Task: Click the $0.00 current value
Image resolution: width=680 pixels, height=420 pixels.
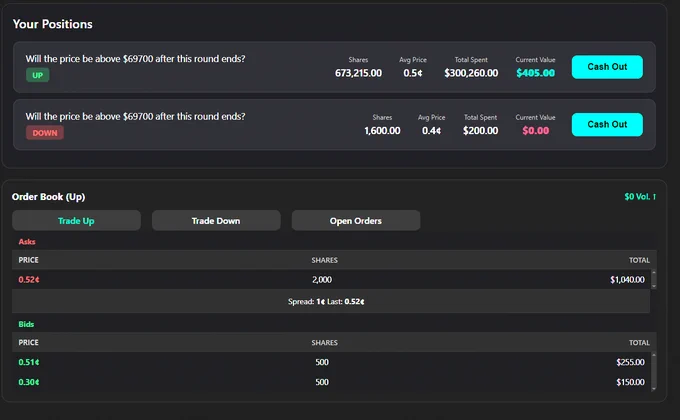Action: pyautogui.click(x=536, y=131)
